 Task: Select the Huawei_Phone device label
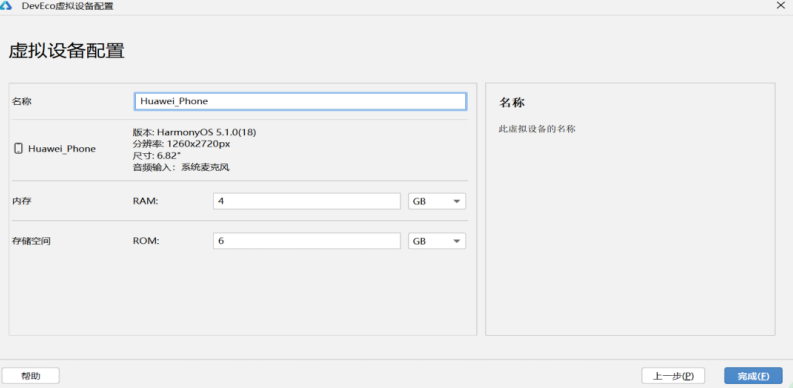click(62, 149)
